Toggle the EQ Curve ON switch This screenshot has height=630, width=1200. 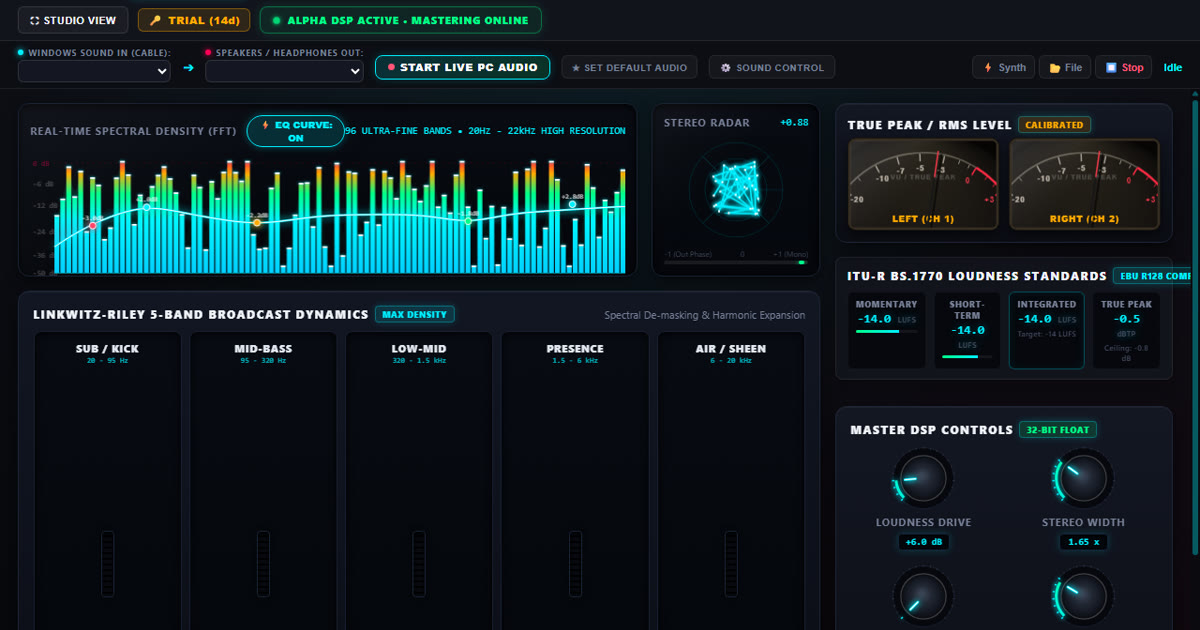(x=295, y=132)
